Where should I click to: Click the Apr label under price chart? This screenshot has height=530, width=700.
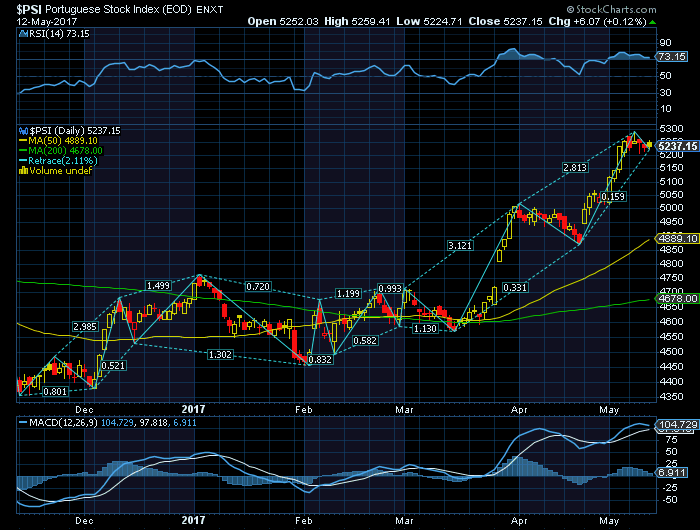(519, 409)
